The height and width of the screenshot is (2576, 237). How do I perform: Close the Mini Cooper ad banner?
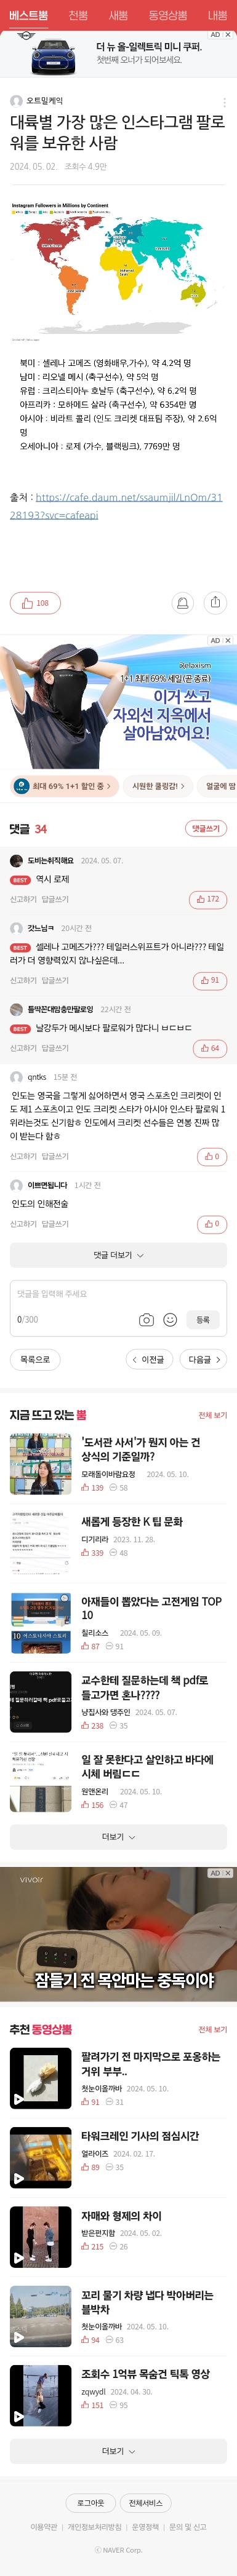pyautogui.click(x=228, y=34)
